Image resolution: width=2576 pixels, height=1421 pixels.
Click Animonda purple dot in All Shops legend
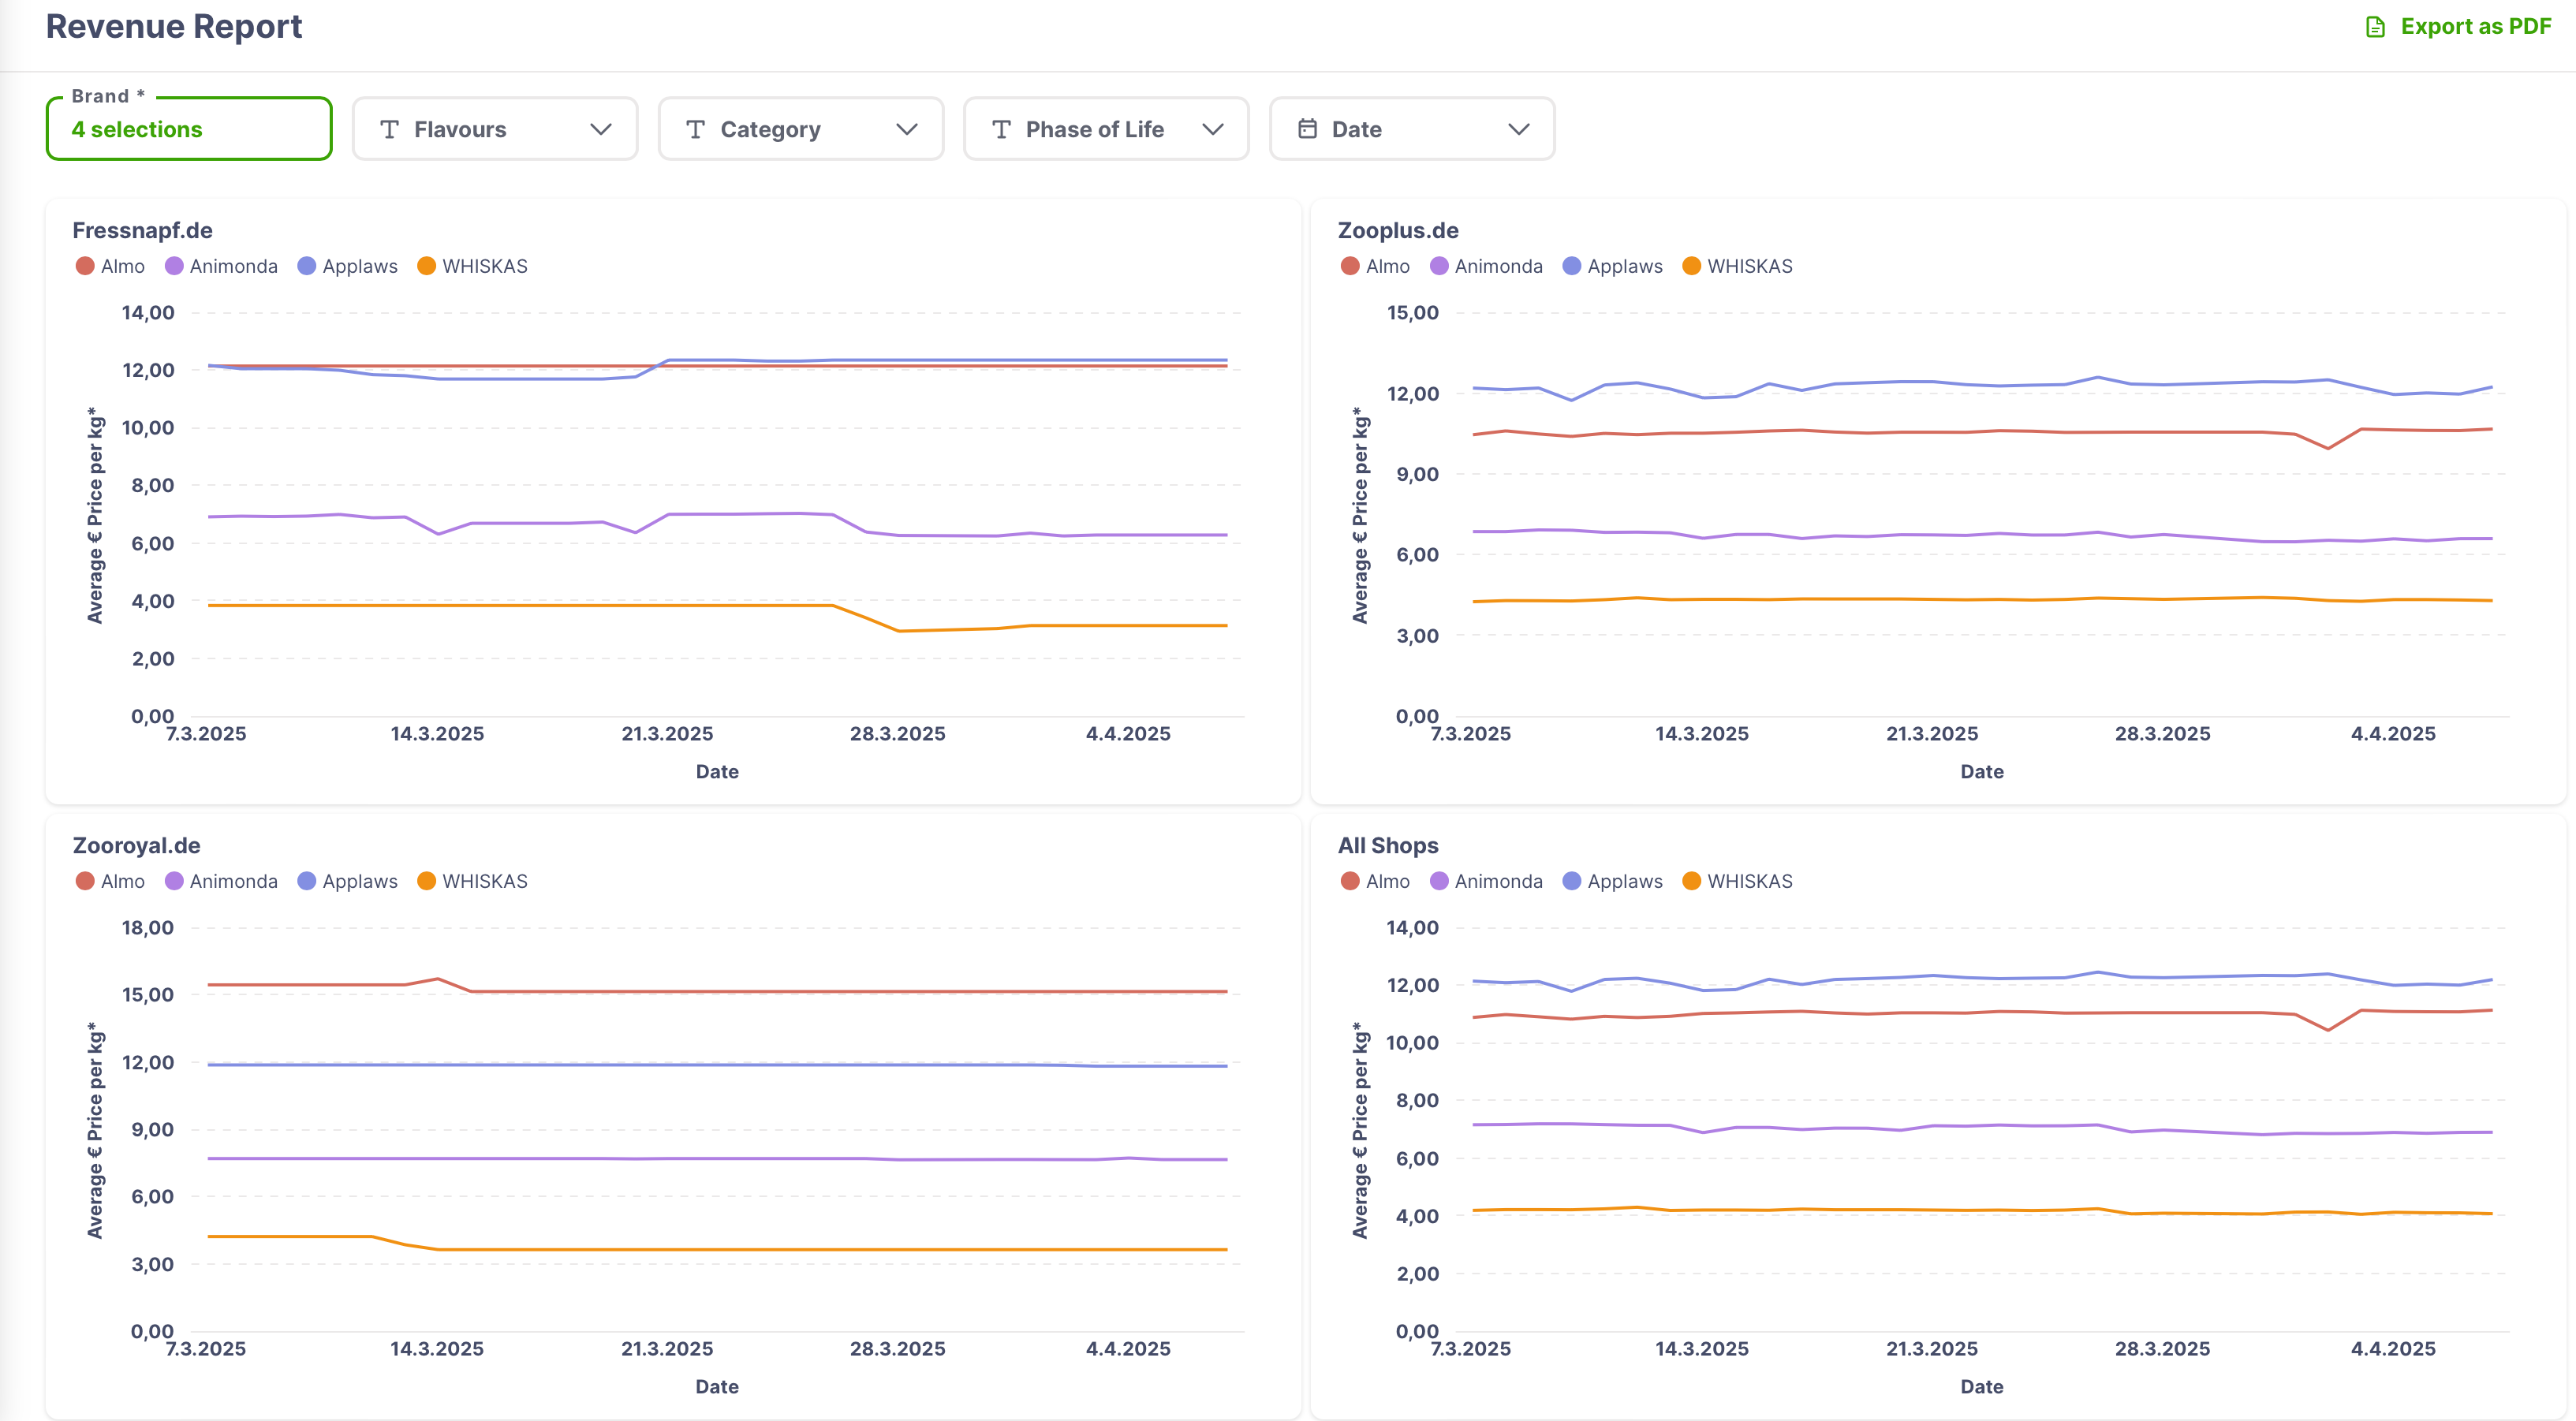pyautogui.click(x=1439, y=881)
